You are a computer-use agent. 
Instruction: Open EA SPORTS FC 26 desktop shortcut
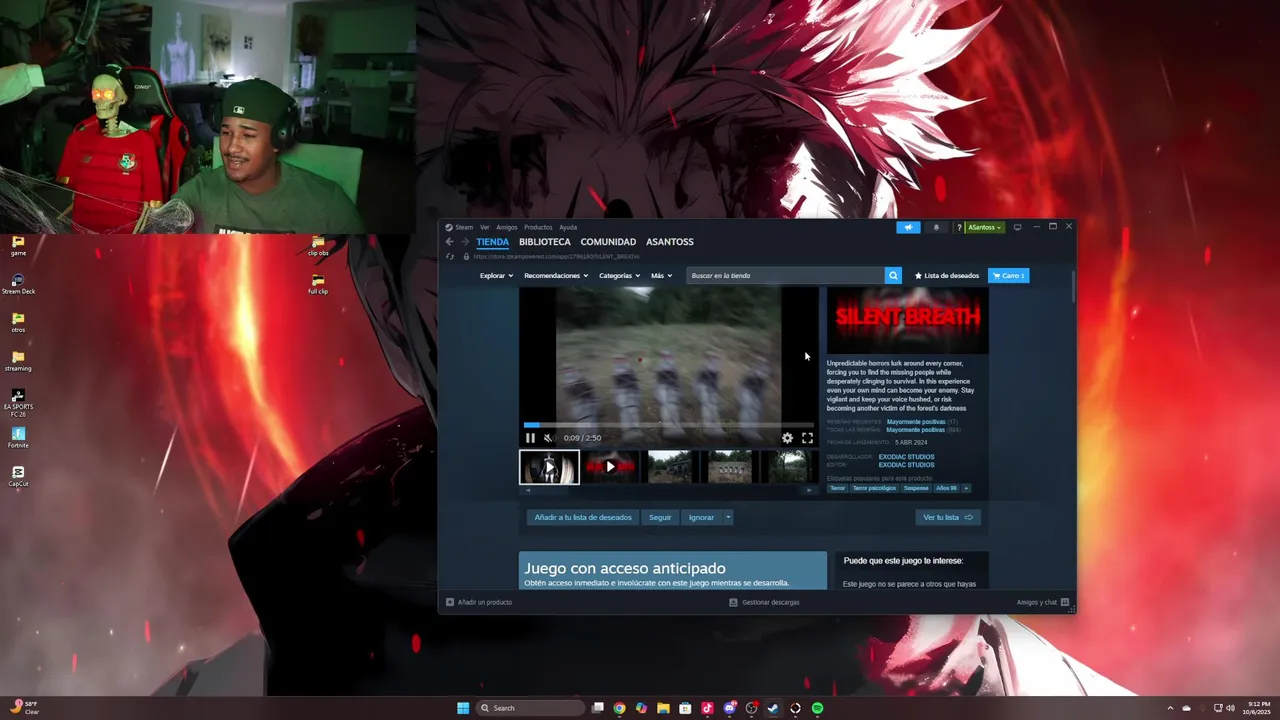[x=18, y=403]
